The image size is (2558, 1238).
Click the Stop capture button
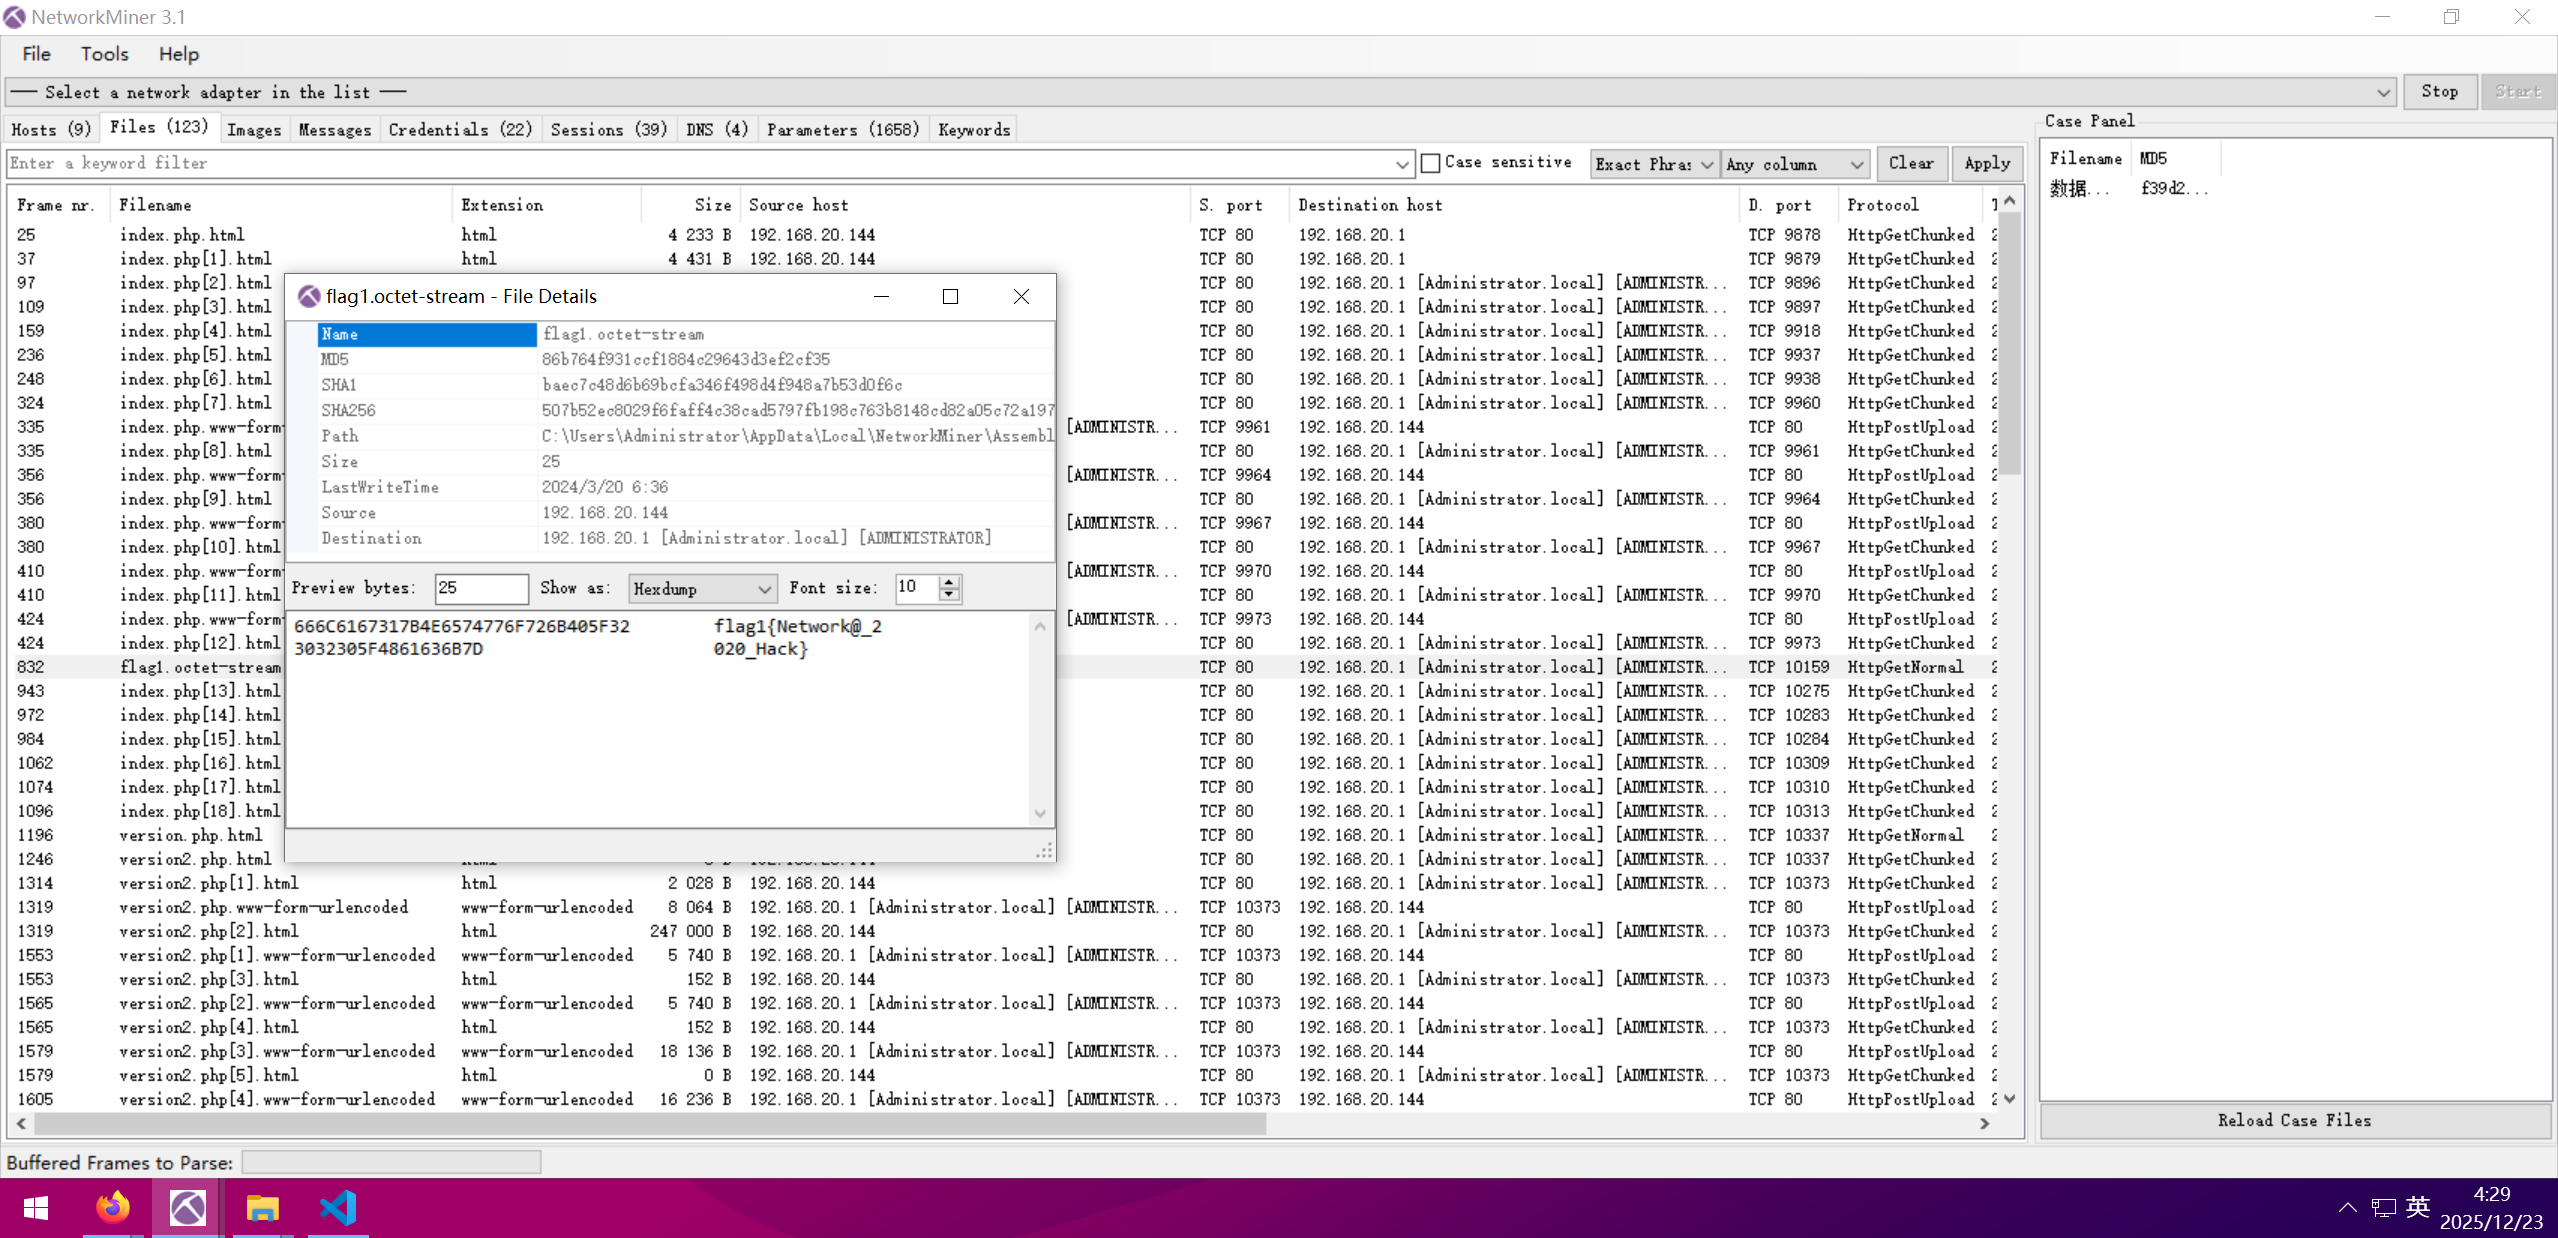tap(2440, 91)
